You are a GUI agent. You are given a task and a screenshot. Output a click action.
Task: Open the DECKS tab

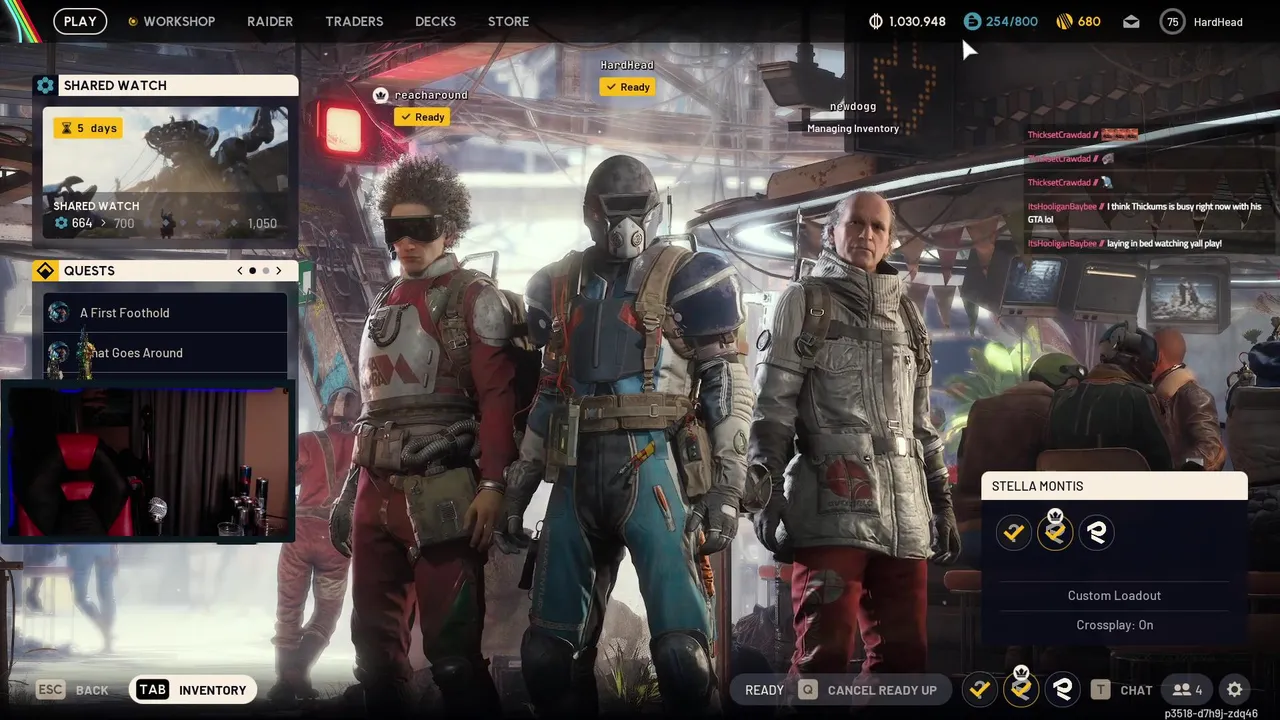coord(435,21)
